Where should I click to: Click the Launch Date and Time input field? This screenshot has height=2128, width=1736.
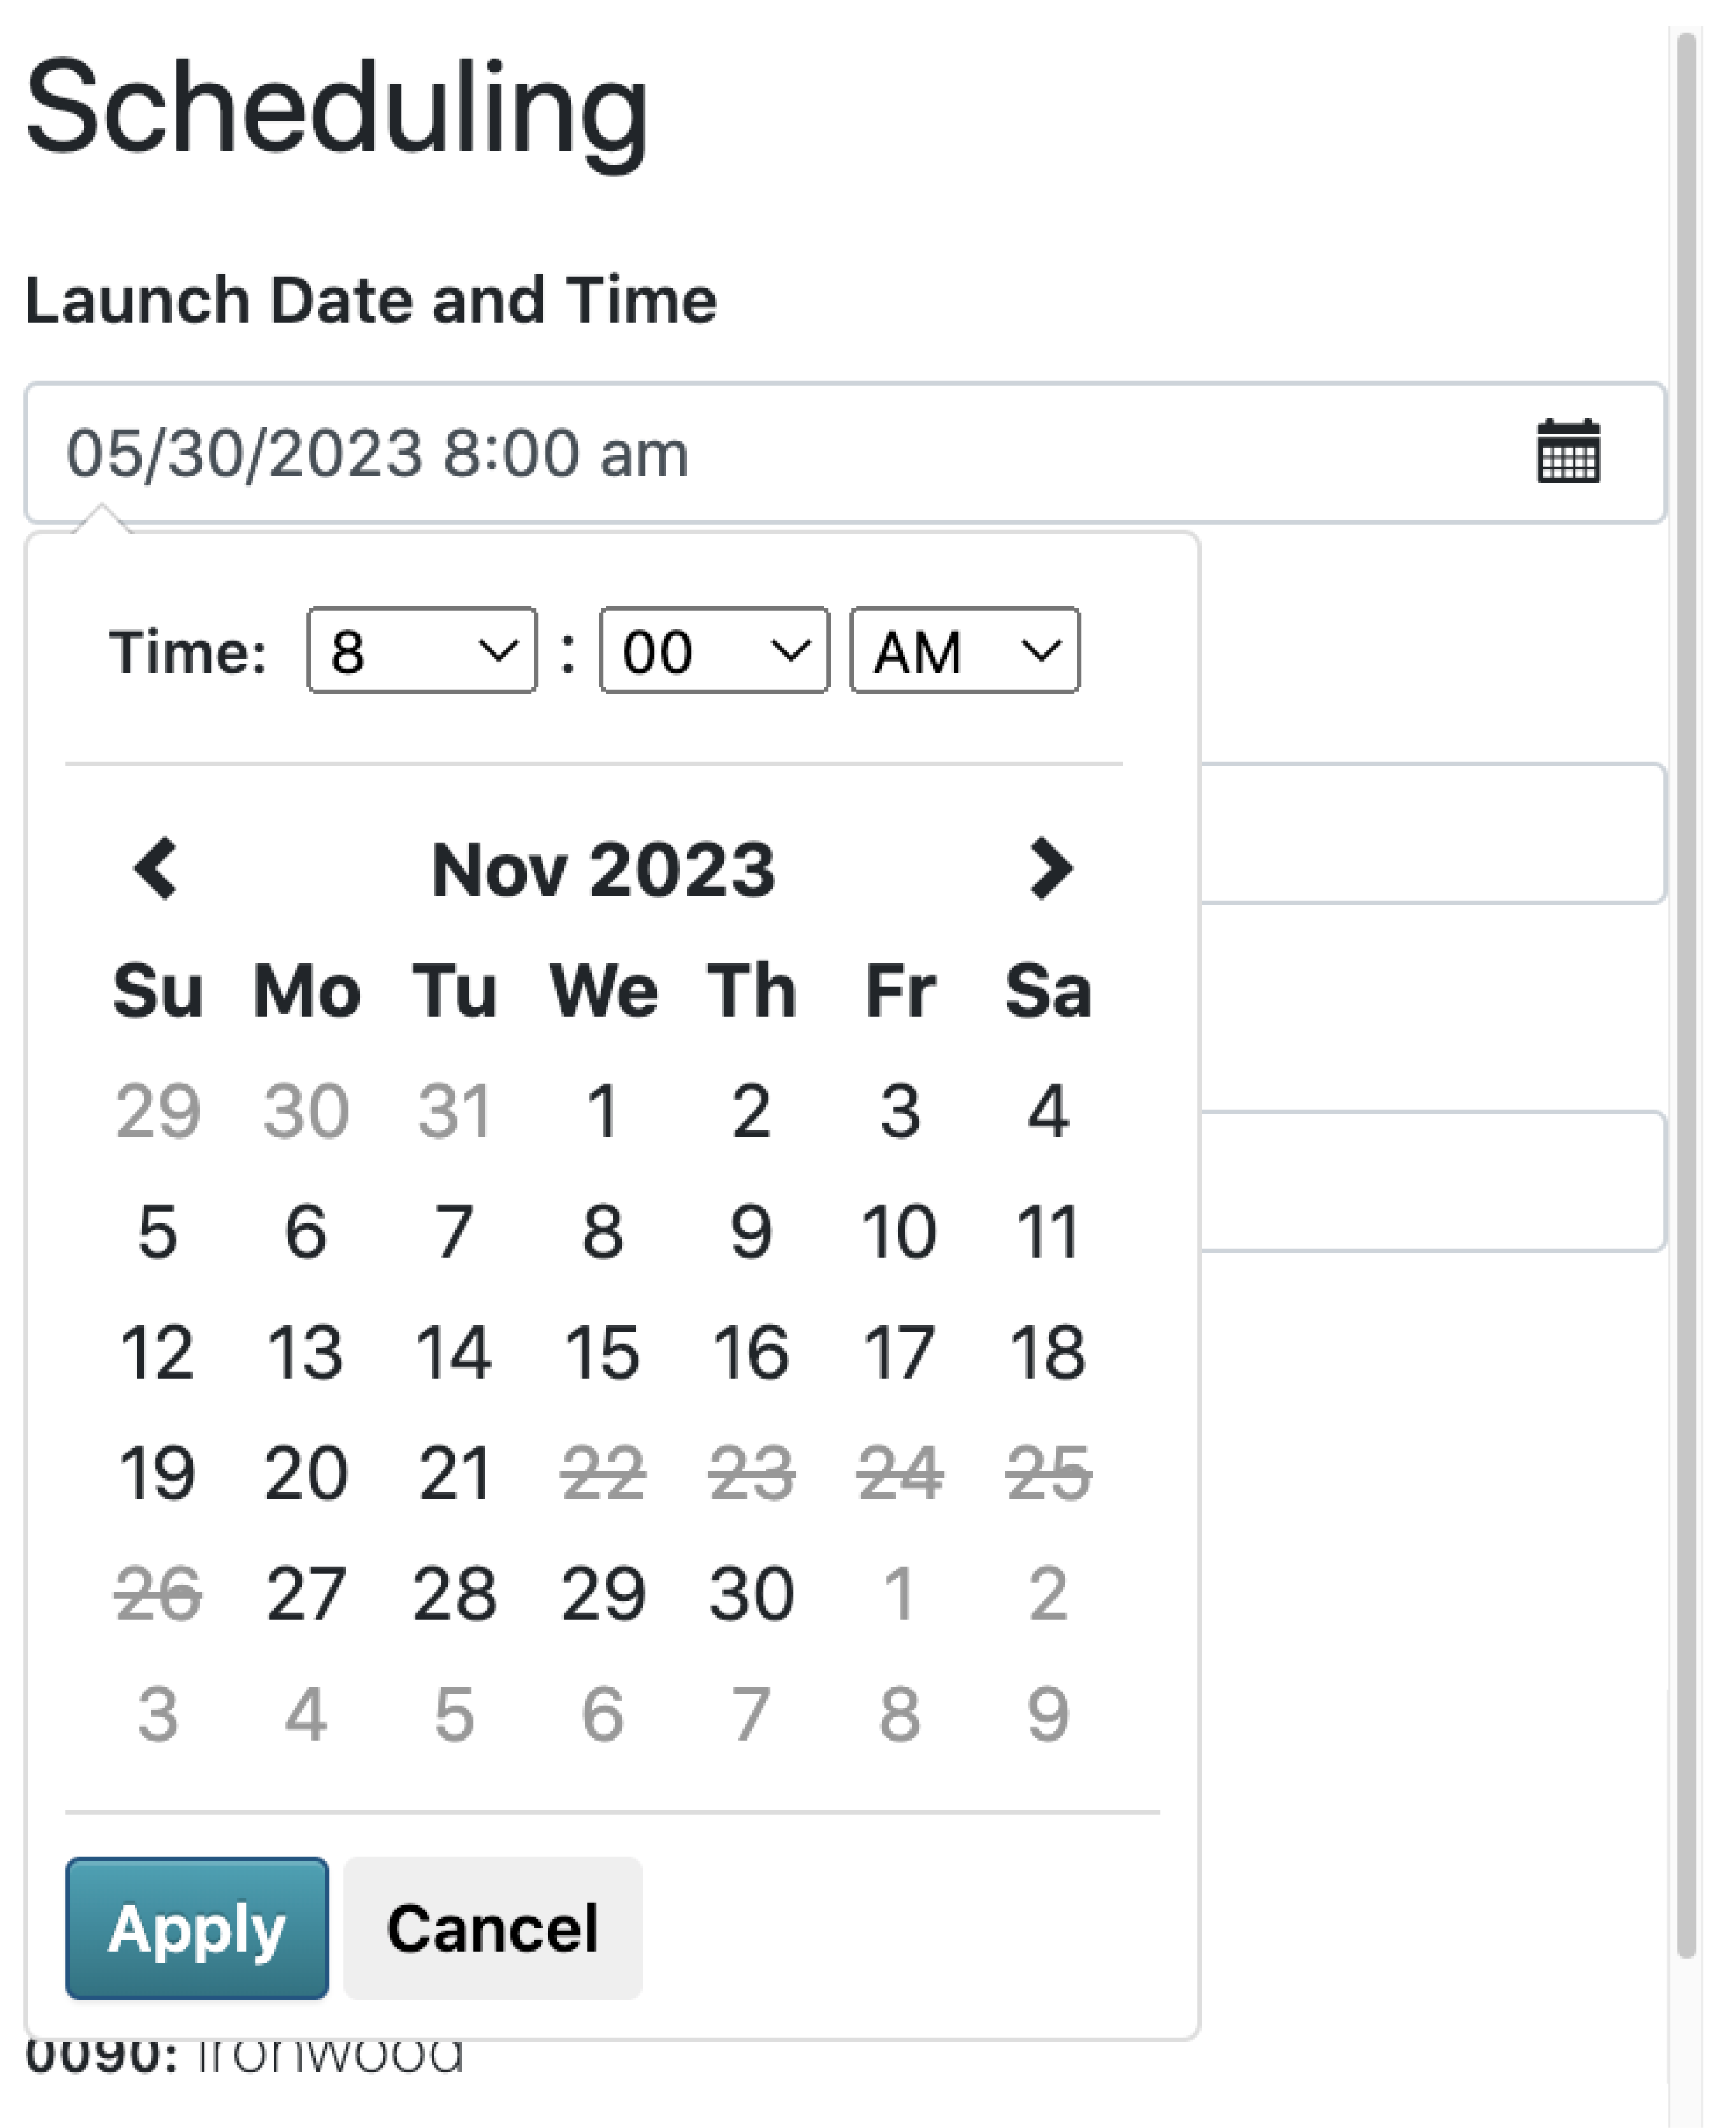point(845,452)
